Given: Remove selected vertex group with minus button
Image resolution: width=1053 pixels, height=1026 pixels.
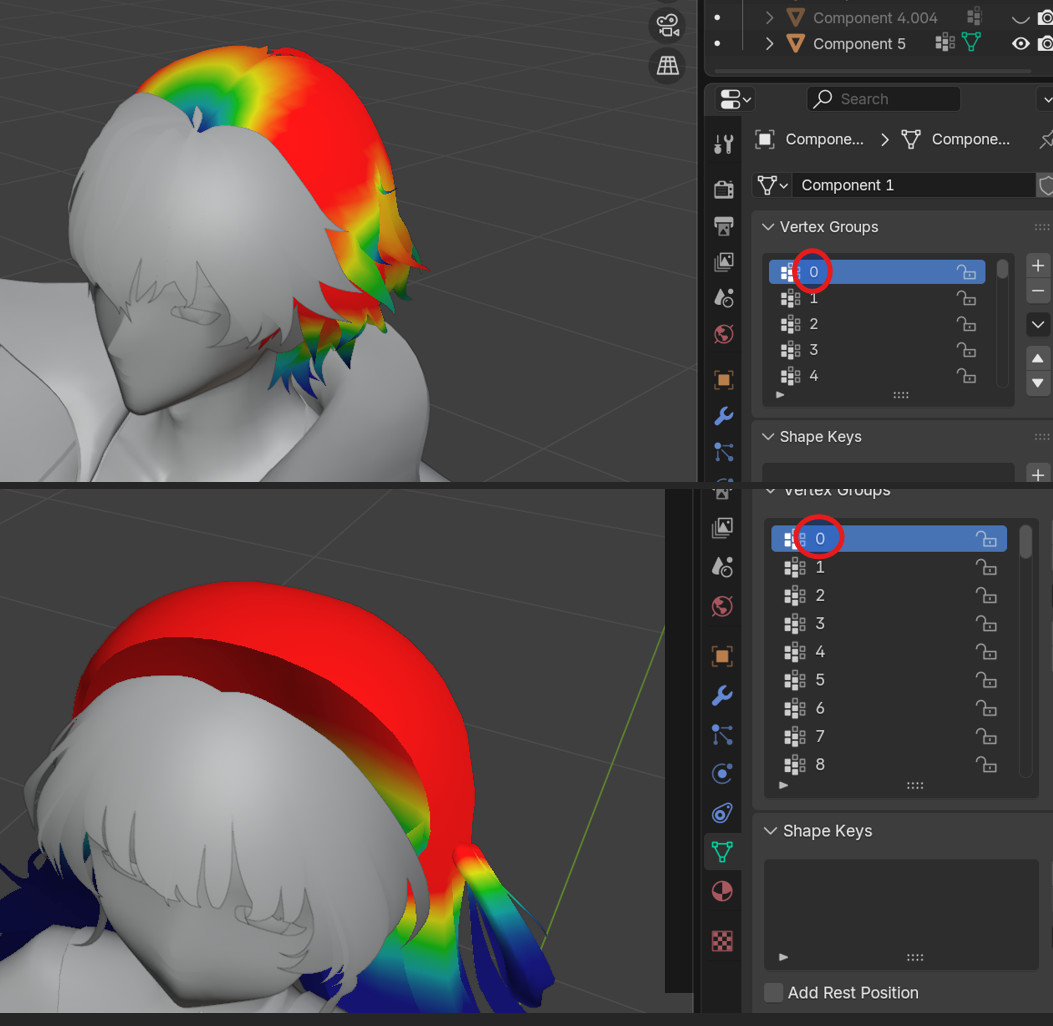Looking at the screenshot, I should pyautogui.click(x=1037, y=291).
